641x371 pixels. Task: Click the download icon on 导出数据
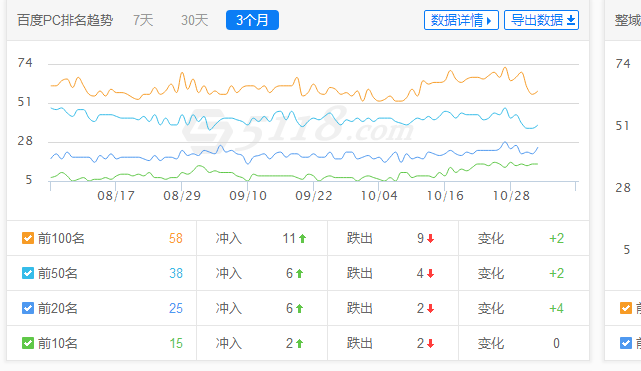click(571, 20)
